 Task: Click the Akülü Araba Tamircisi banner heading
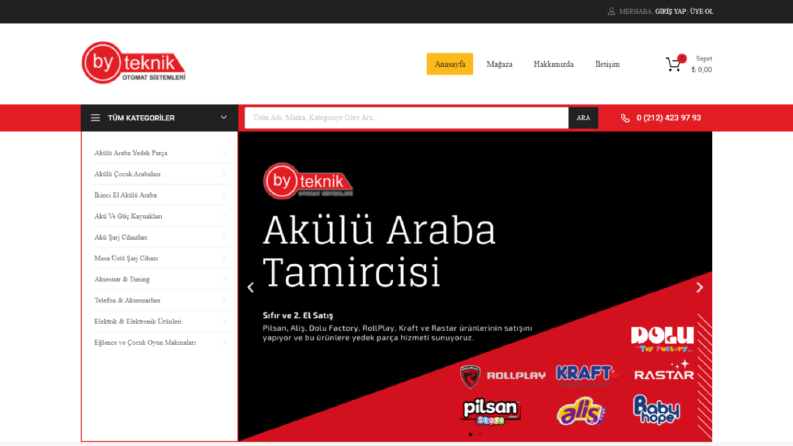tap(379, 251)
